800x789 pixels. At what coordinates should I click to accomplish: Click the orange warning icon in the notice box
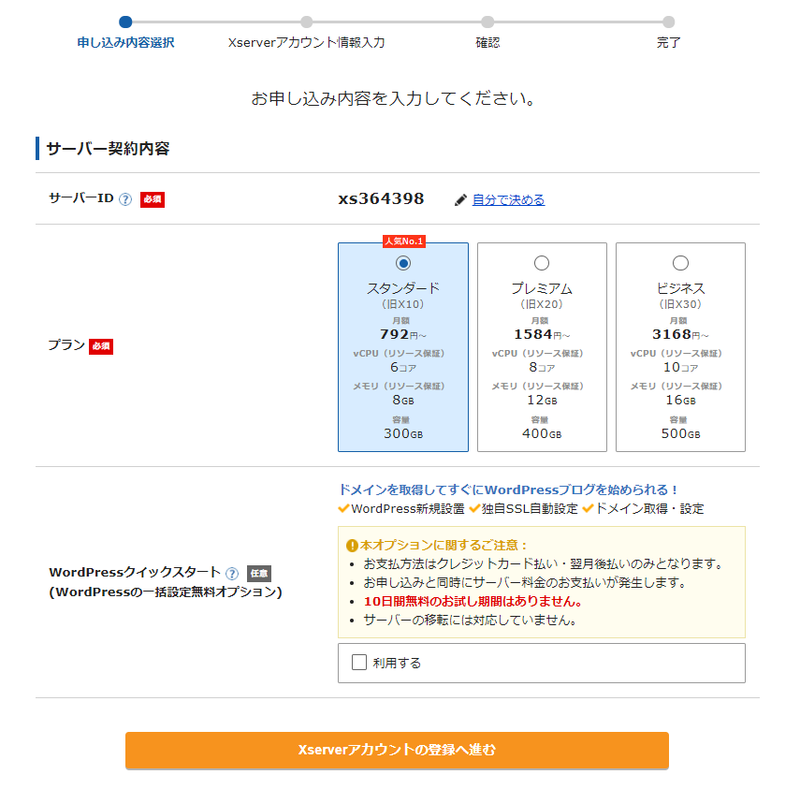point(352,546)
